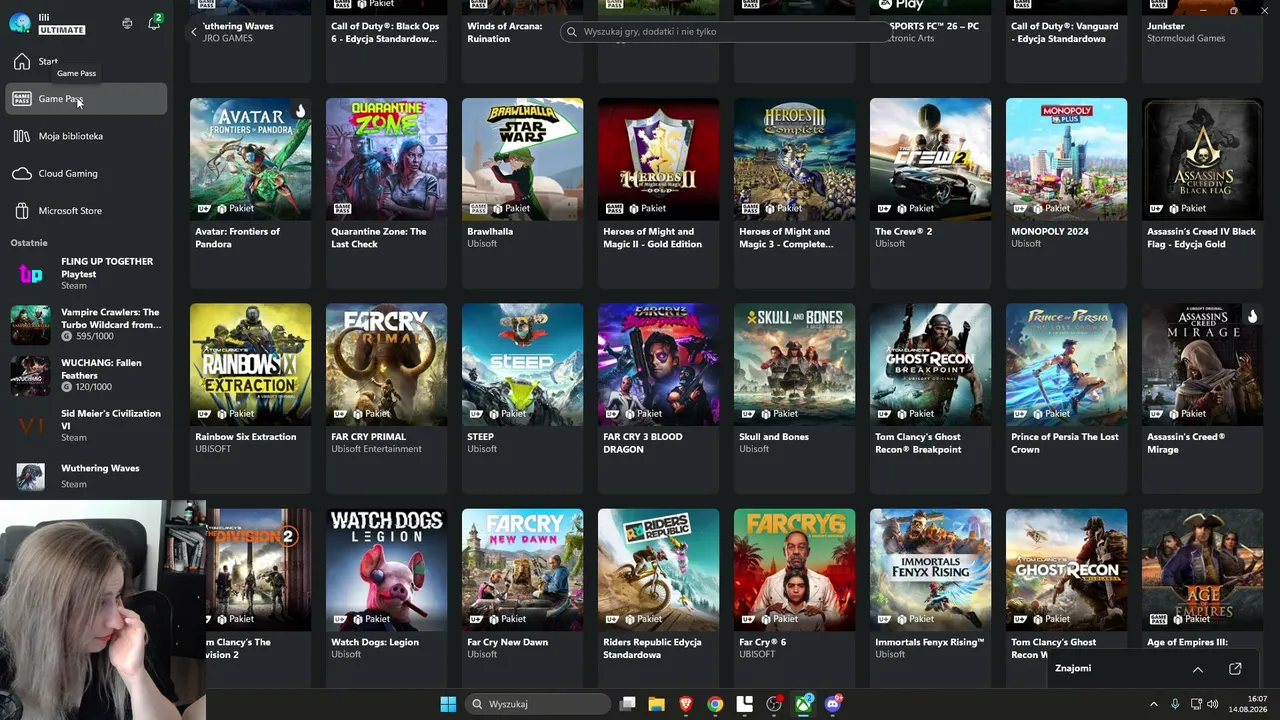Open the MONOPOLY 2024 game cover
The width and height of the screenshot is (1280, 720).
pyautogui.click(x=1066, y=159)
